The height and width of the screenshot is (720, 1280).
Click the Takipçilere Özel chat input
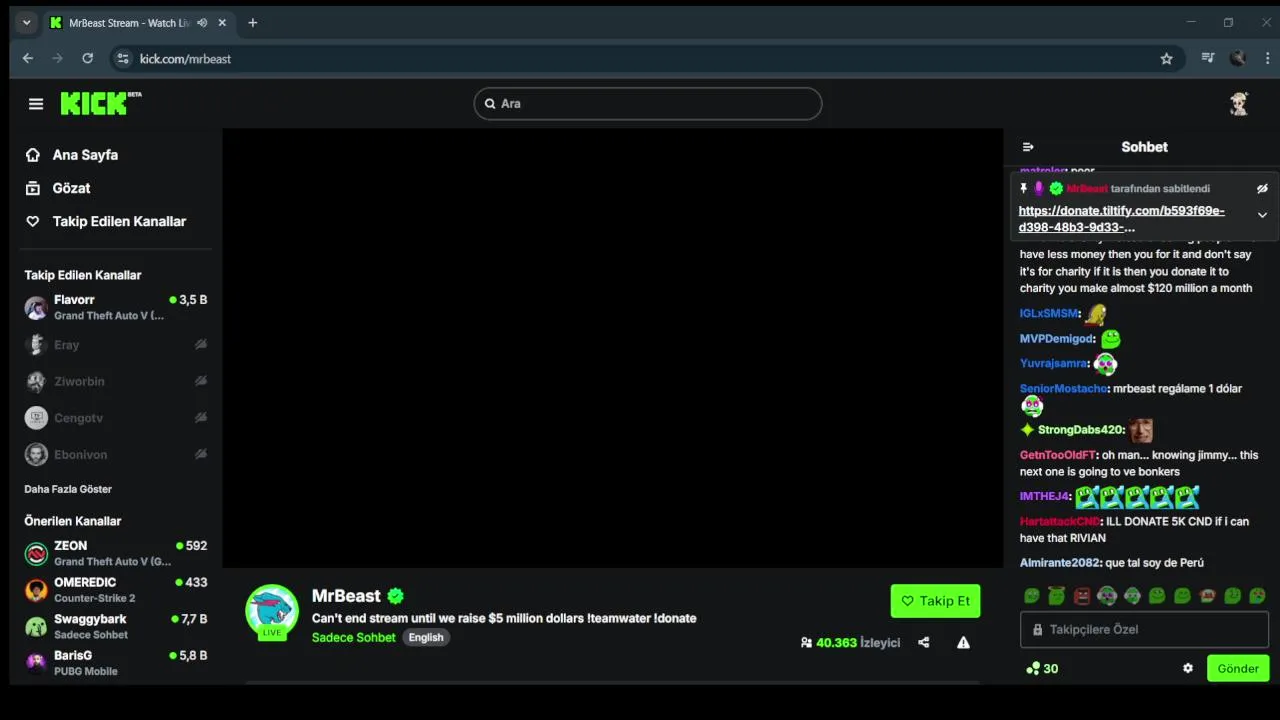[x=1144, y=629]
